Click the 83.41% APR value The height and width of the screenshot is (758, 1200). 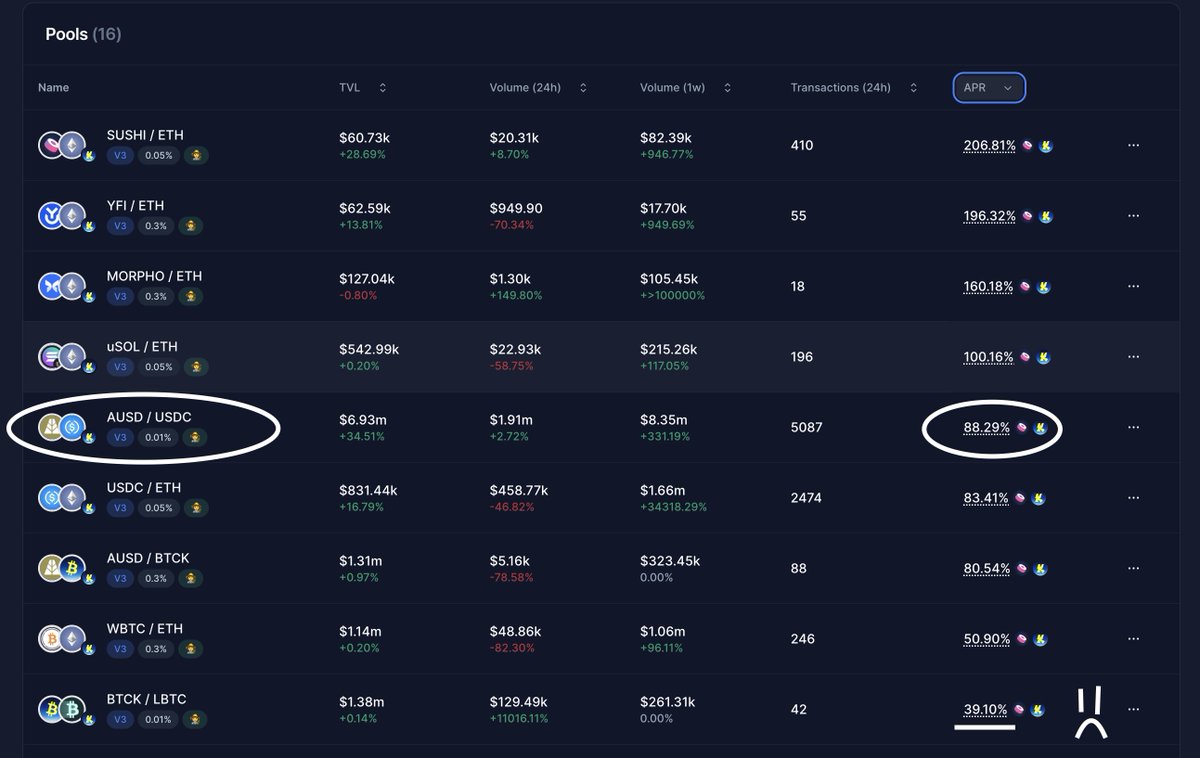(986, 498)
